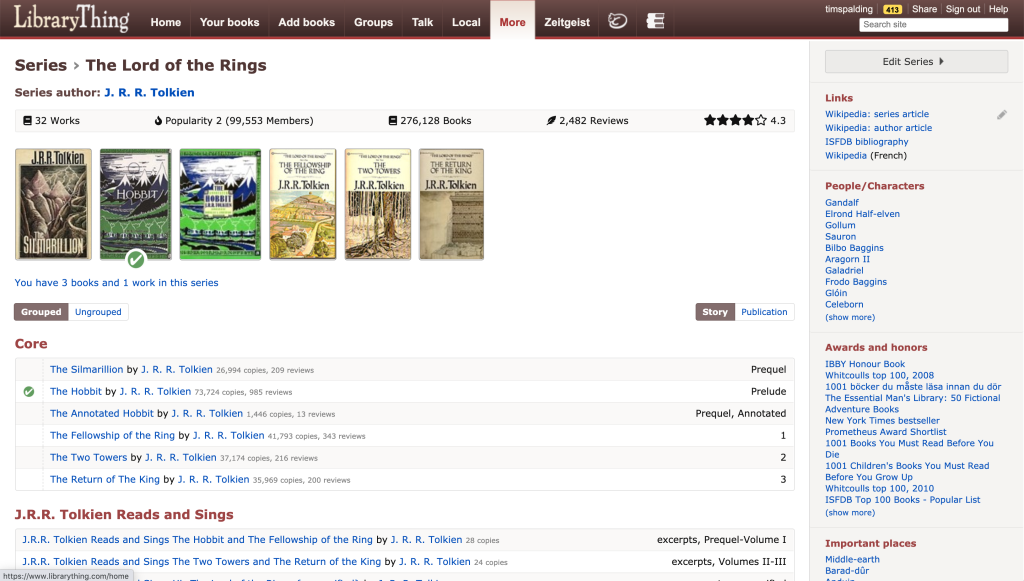Open 'Reads and Sings The Two Towers' link
Screen dimensions: 1024x581
[201, 561]
